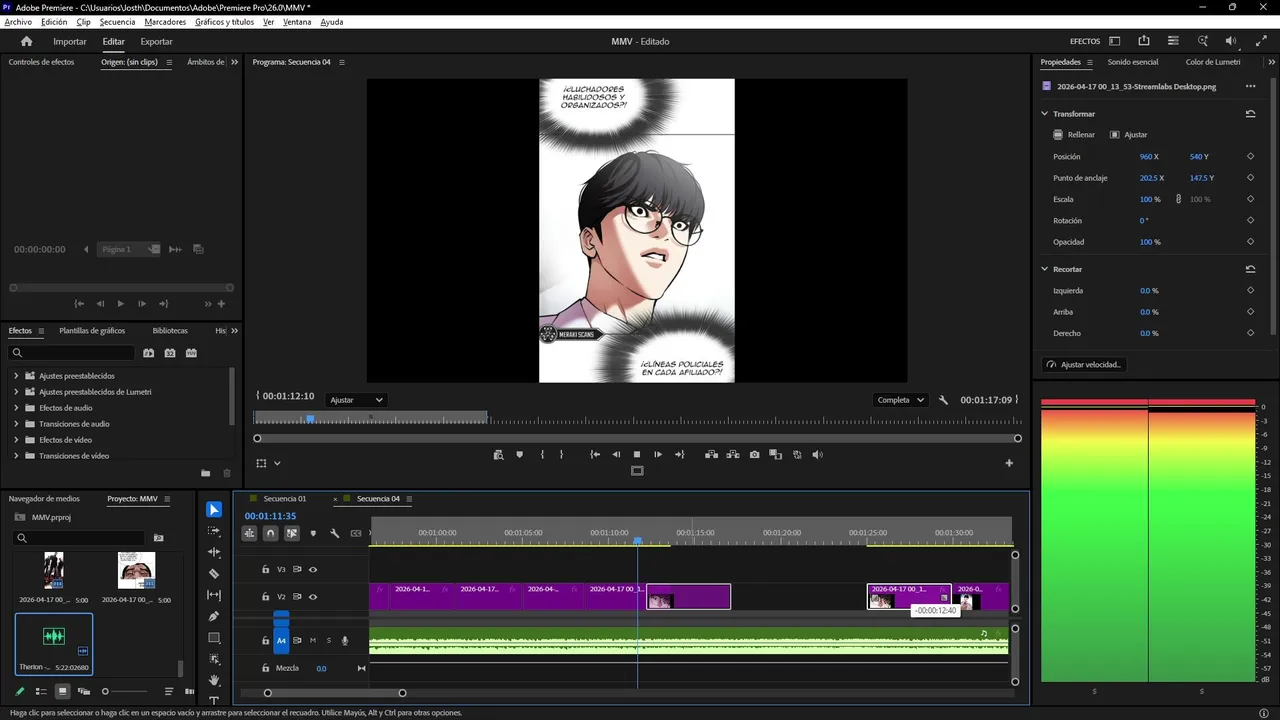The width and height of the screenshot is (1280, 720).
Task: Click Program monitor wrench settings icon
Action: [943, 400]
